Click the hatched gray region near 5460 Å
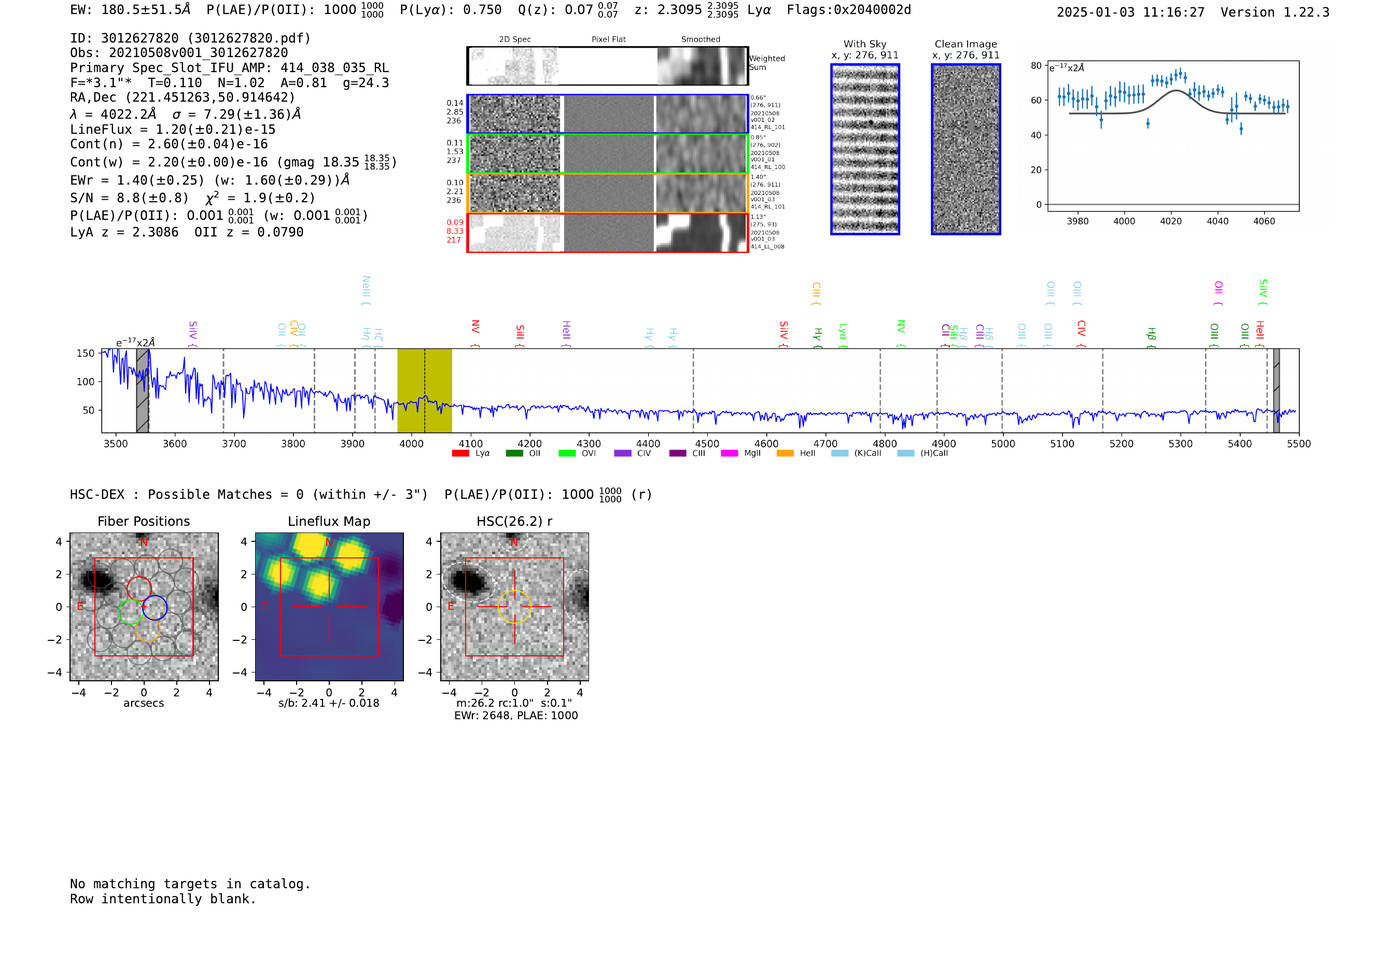 (1276, 390)
